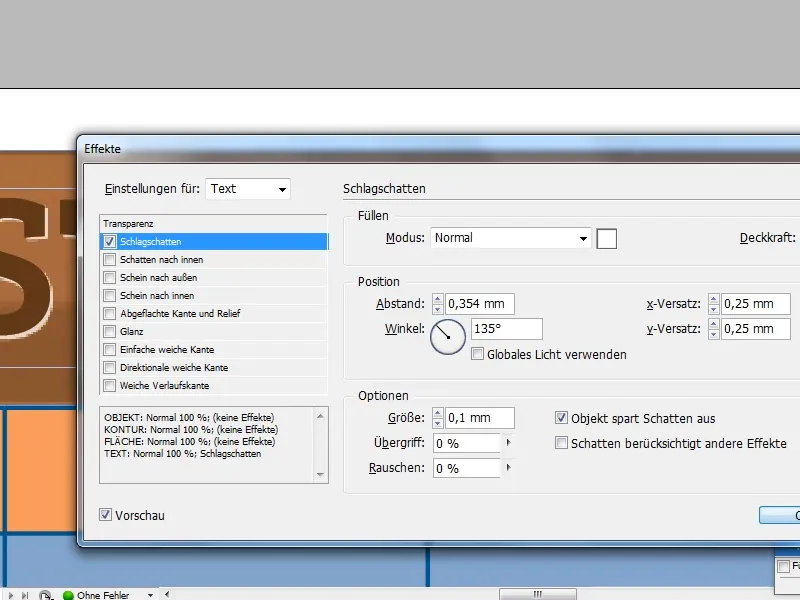
Task: Click the preflight profile icon in status bar
Action: [x=45, y=595]
